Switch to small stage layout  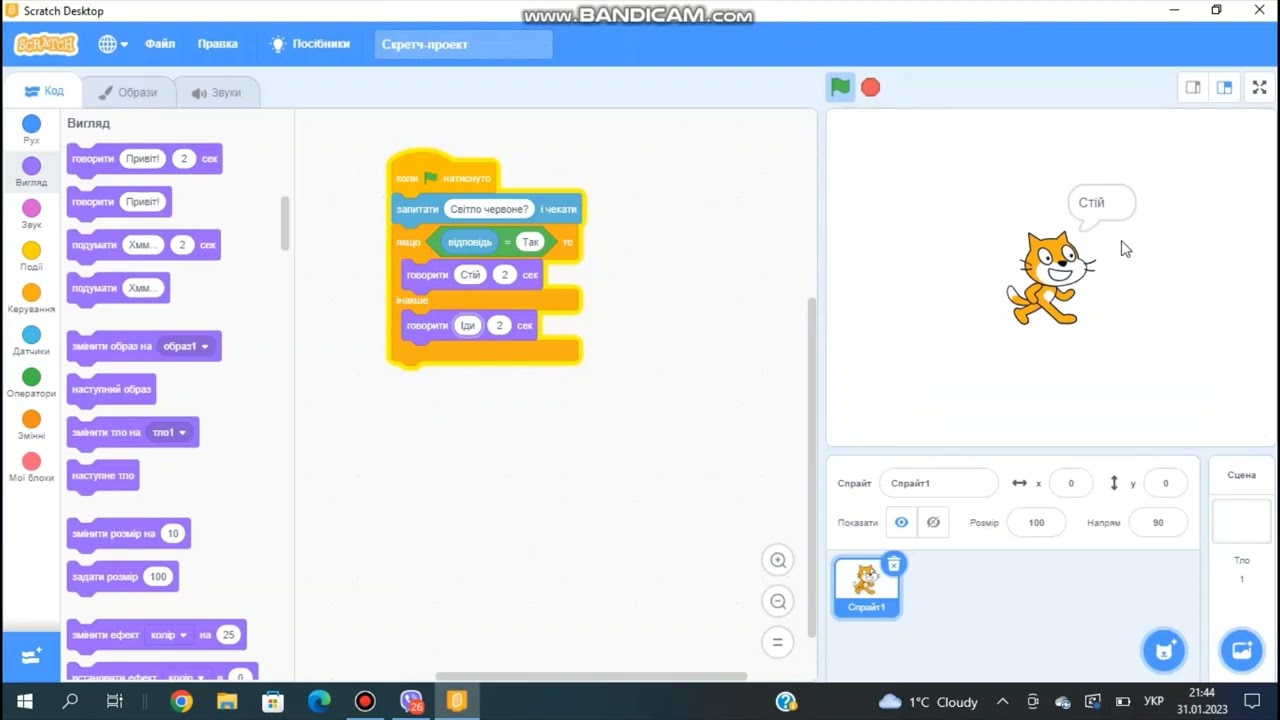click(1193, 88)
